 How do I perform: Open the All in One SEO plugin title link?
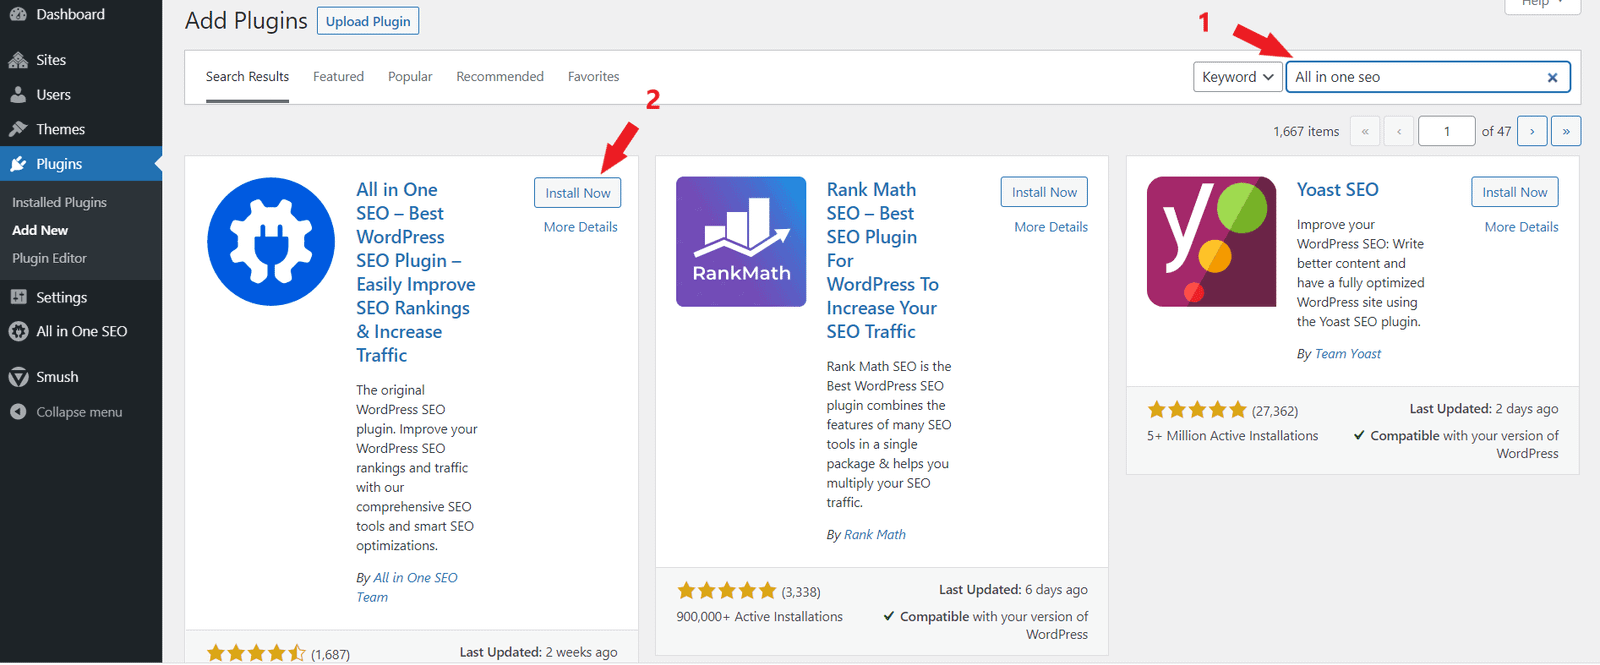pos(416,272)
